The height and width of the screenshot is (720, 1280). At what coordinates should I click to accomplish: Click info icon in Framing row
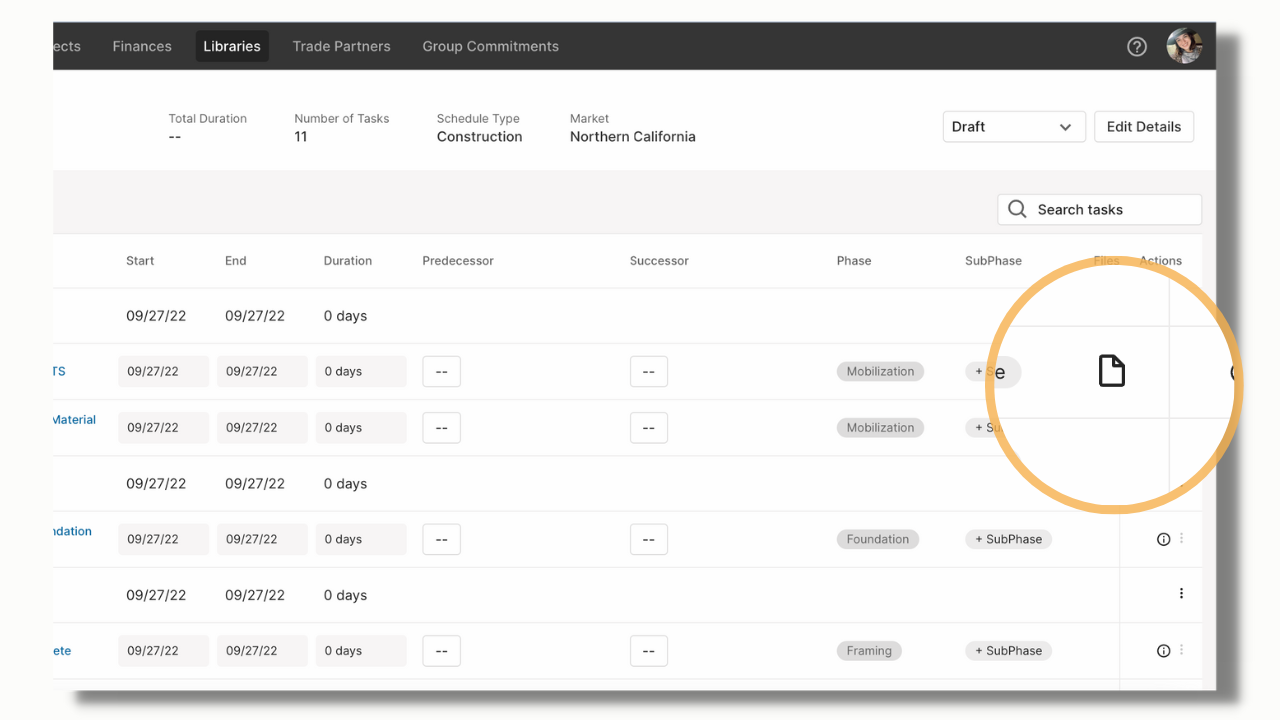[1163, 651]
